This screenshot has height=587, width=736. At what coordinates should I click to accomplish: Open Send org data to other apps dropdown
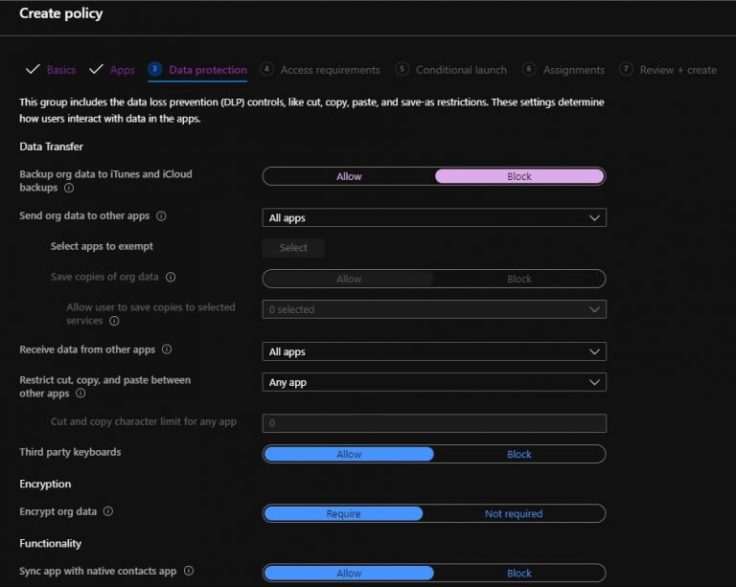[x=434, y=218]
